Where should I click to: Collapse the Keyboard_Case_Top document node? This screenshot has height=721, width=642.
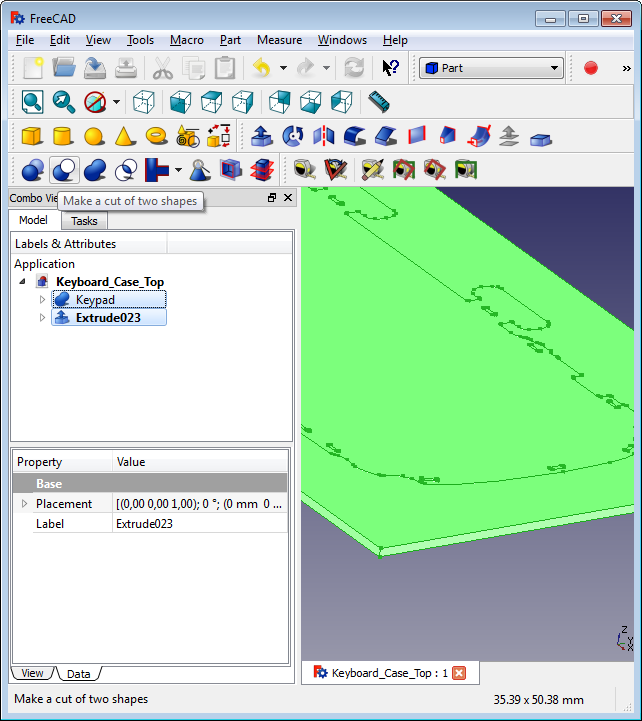pos(22,281)
